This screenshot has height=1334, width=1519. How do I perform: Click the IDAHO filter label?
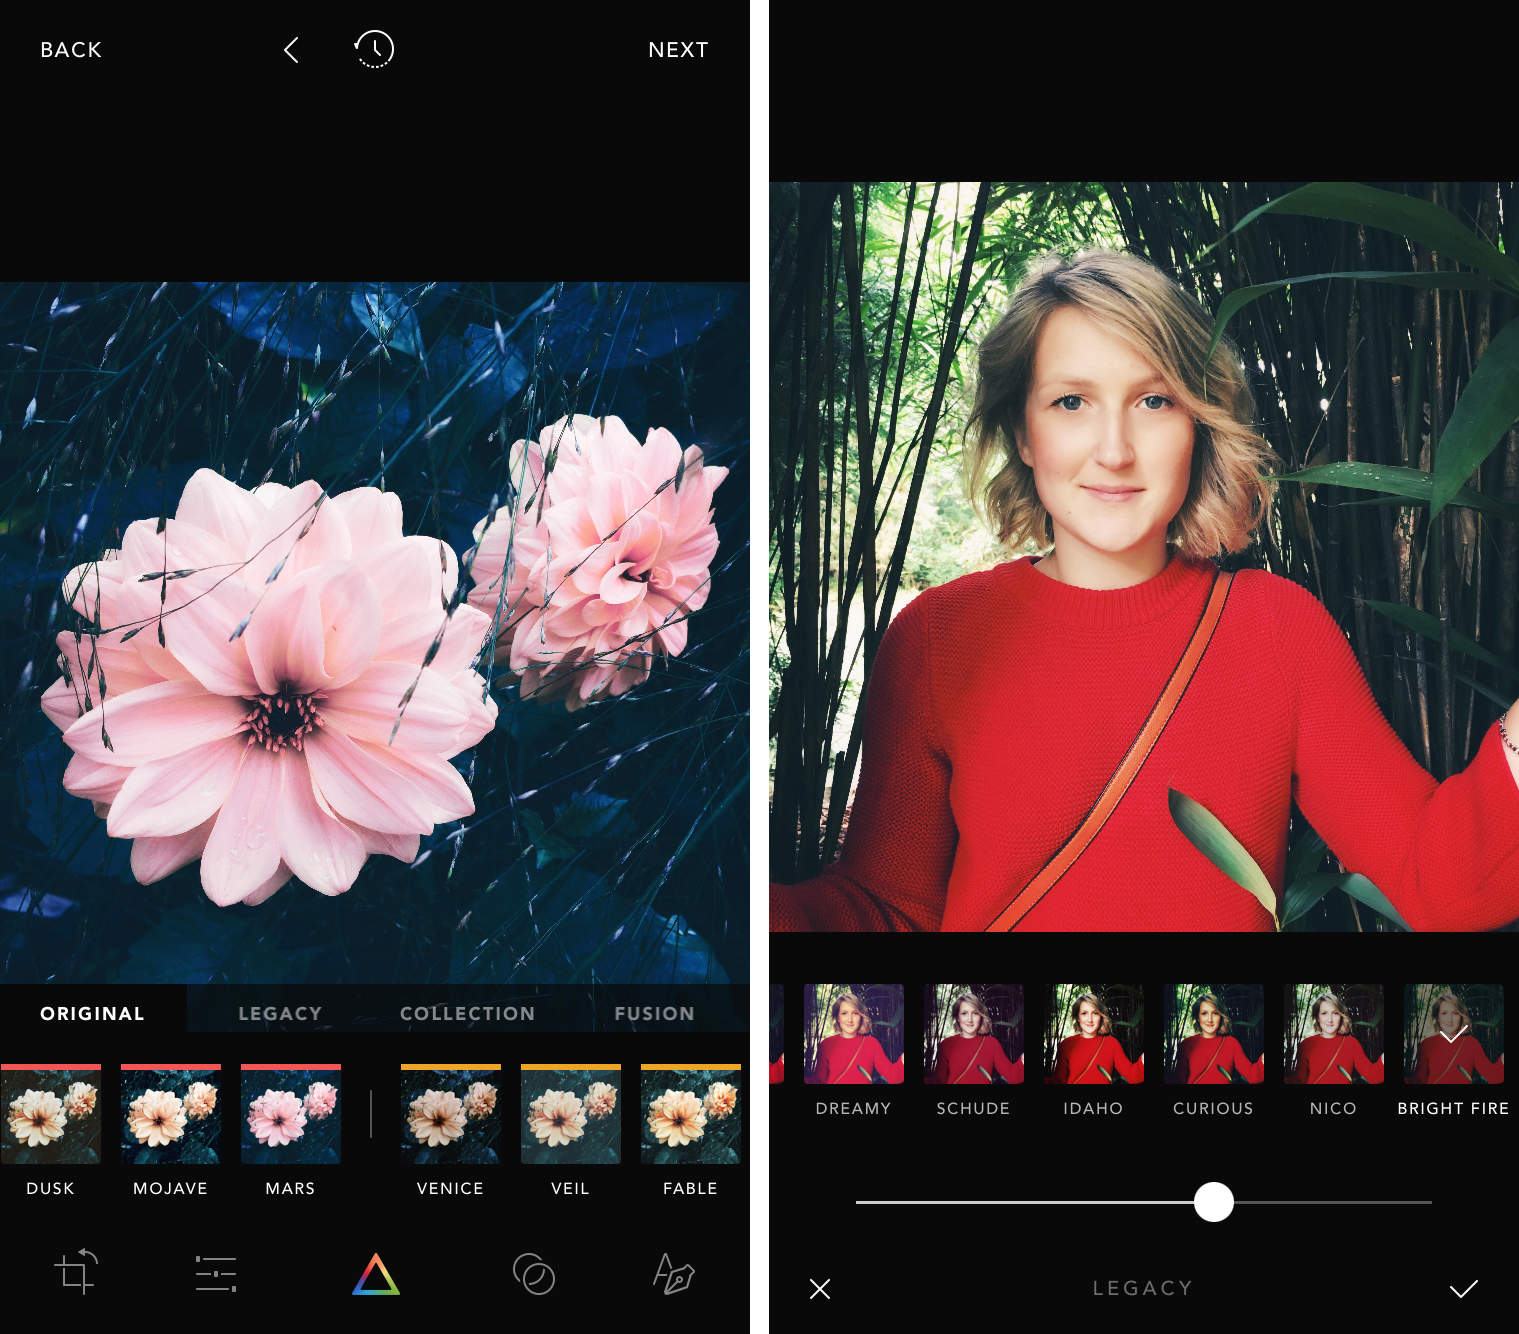[1094, 1108]
